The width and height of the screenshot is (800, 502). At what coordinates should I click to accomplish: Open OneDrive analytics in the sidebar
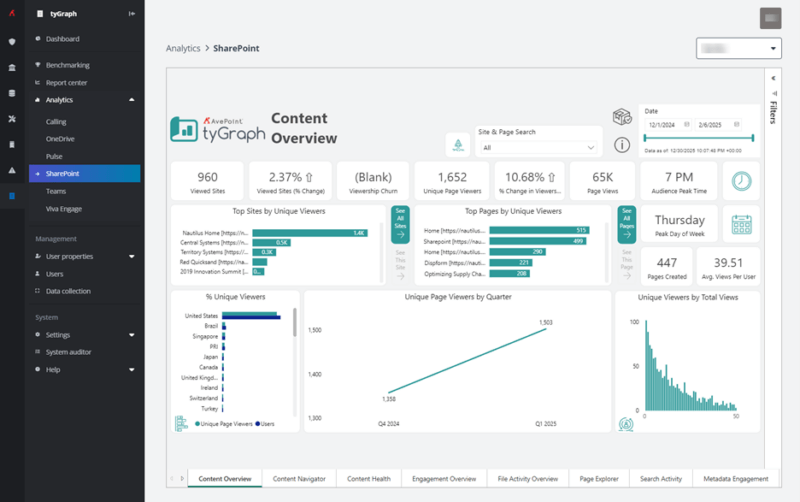point(60,139)
